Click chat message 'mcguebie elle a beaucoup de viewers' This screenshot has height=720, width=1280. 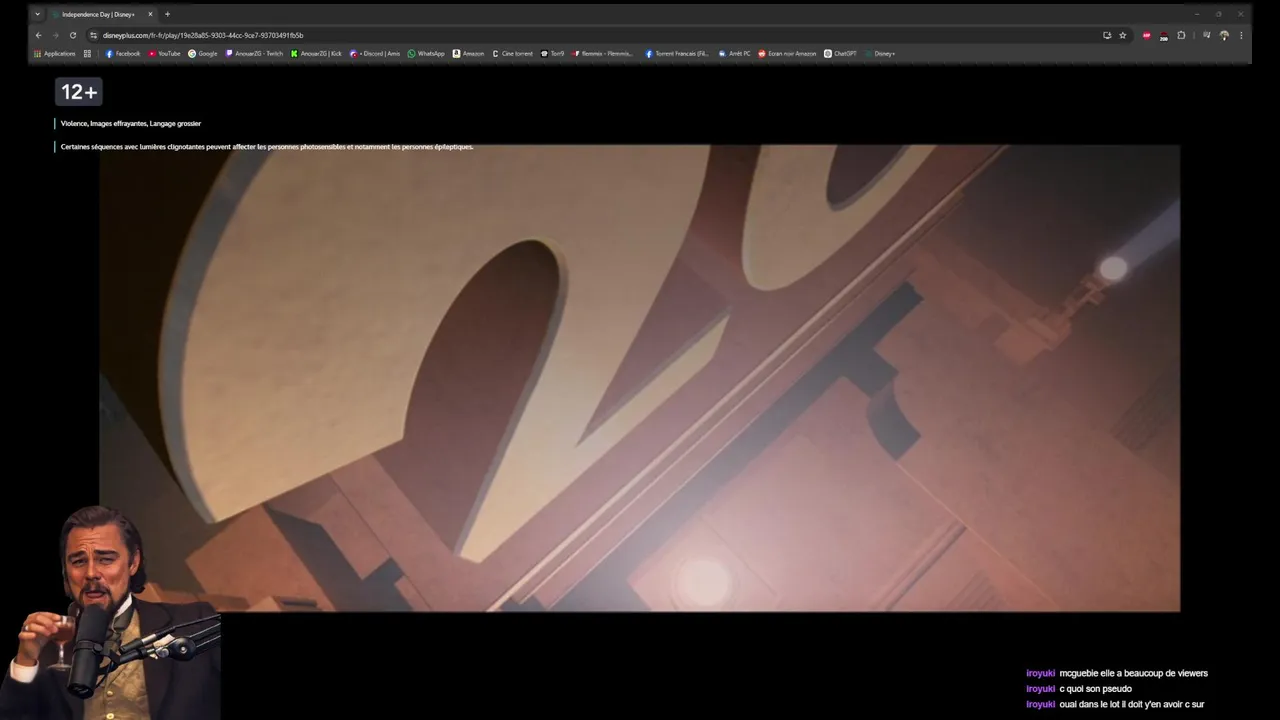[x=1117, y=673]
